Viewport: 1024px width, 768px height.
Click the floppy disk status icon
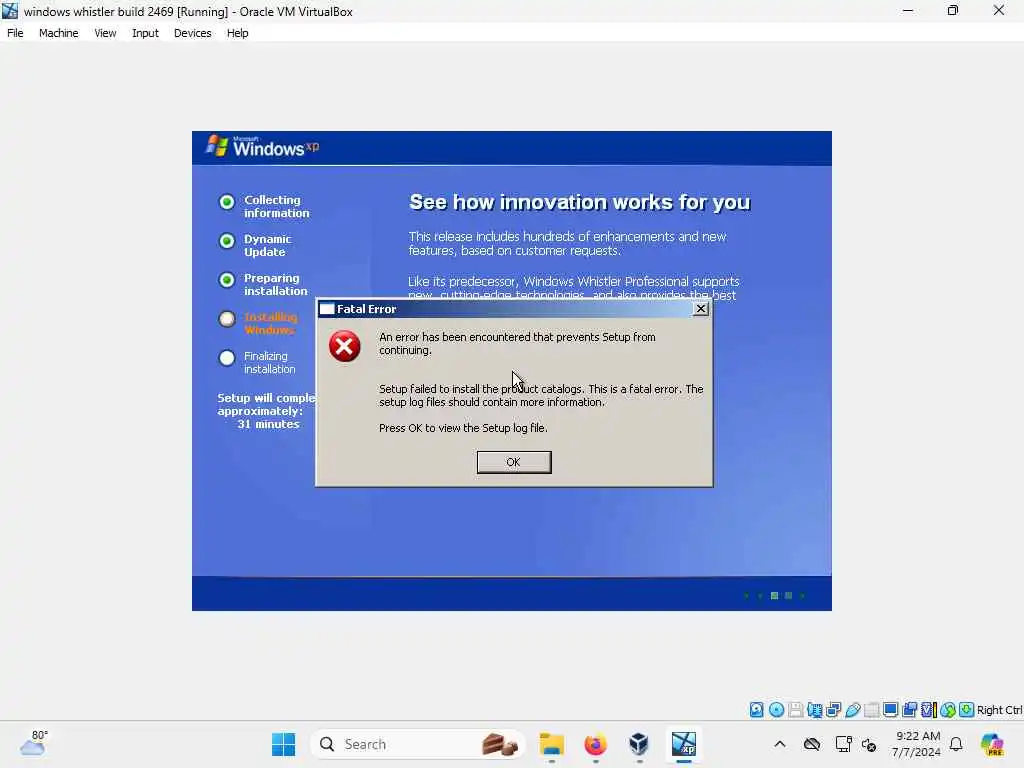(795, 709)
